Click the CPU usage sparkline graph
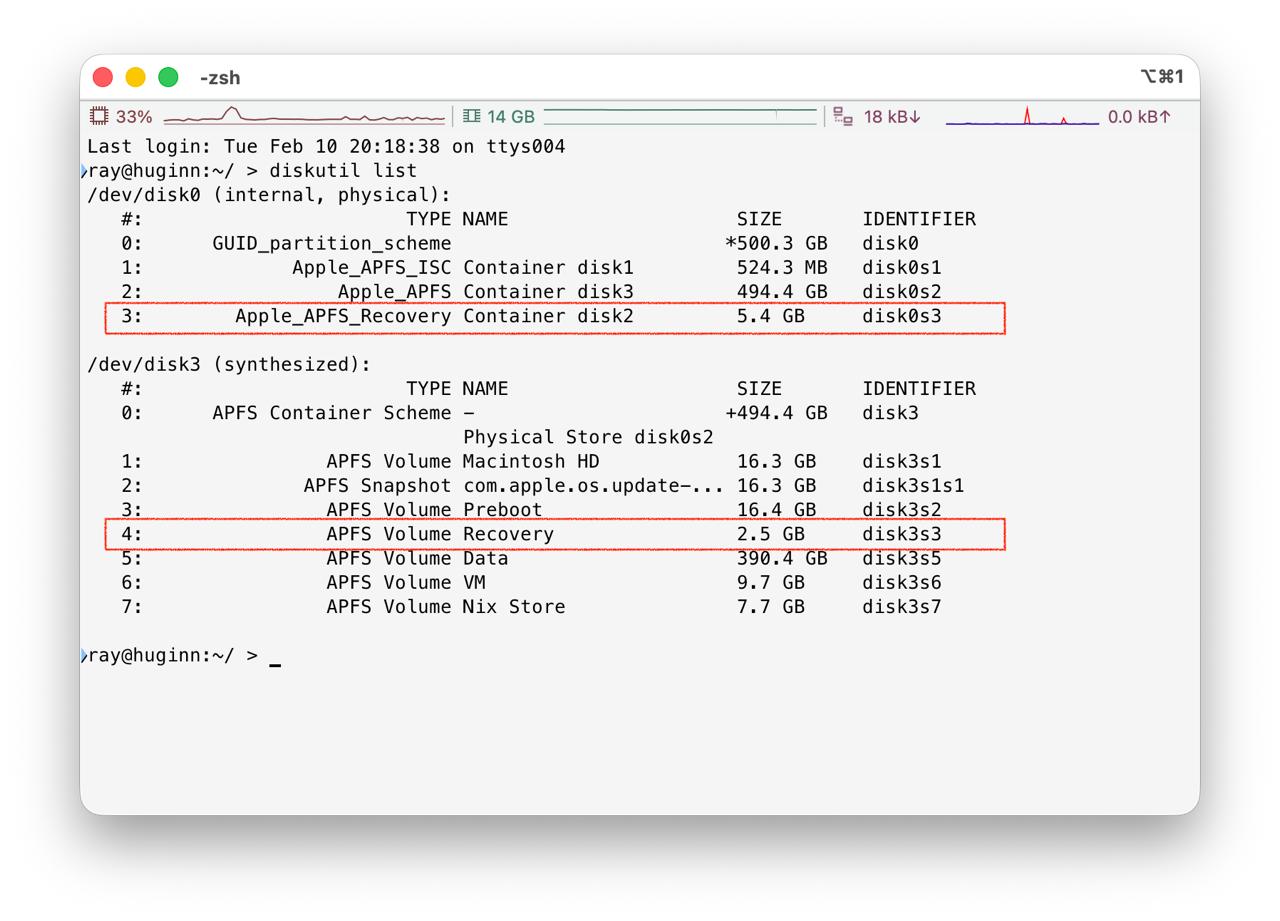1280x921 pixels. tap(304, 116)
